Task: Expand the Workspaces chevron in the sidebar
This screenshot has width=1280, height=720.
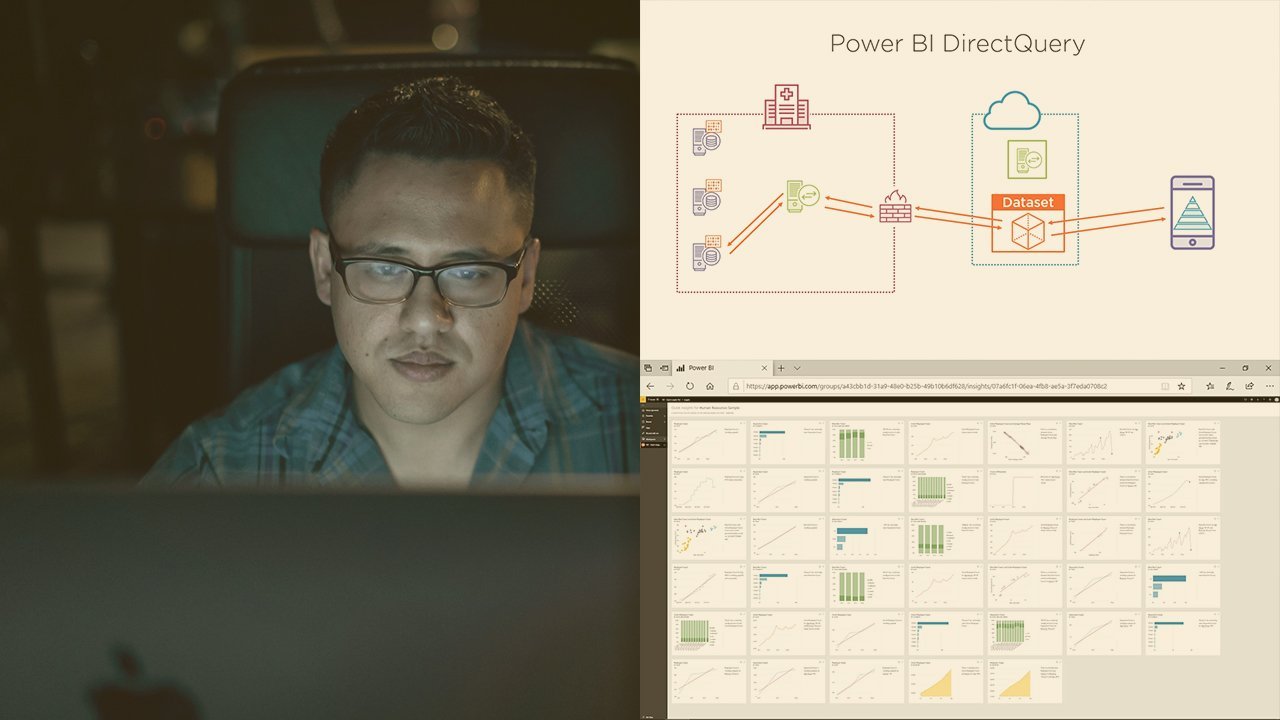Action: click(x=663, y=439)
